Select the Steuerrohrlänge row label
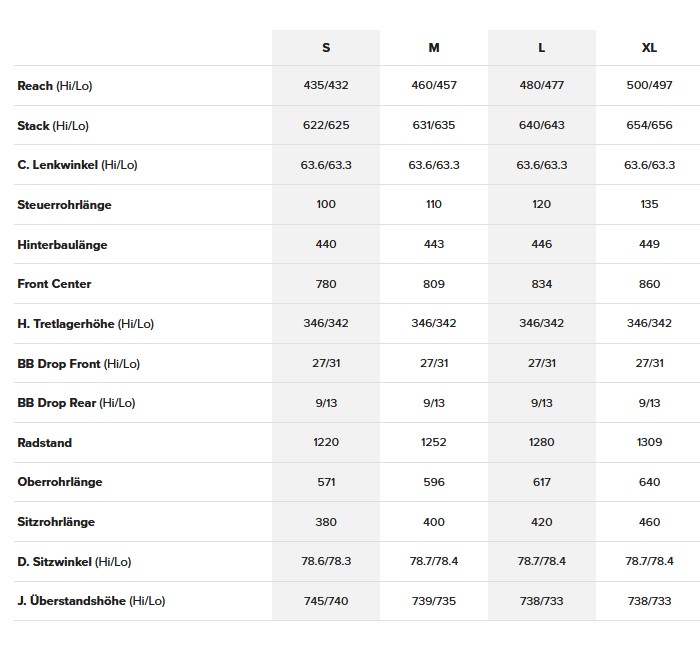The image size is (700, 653). click(64, 205)
